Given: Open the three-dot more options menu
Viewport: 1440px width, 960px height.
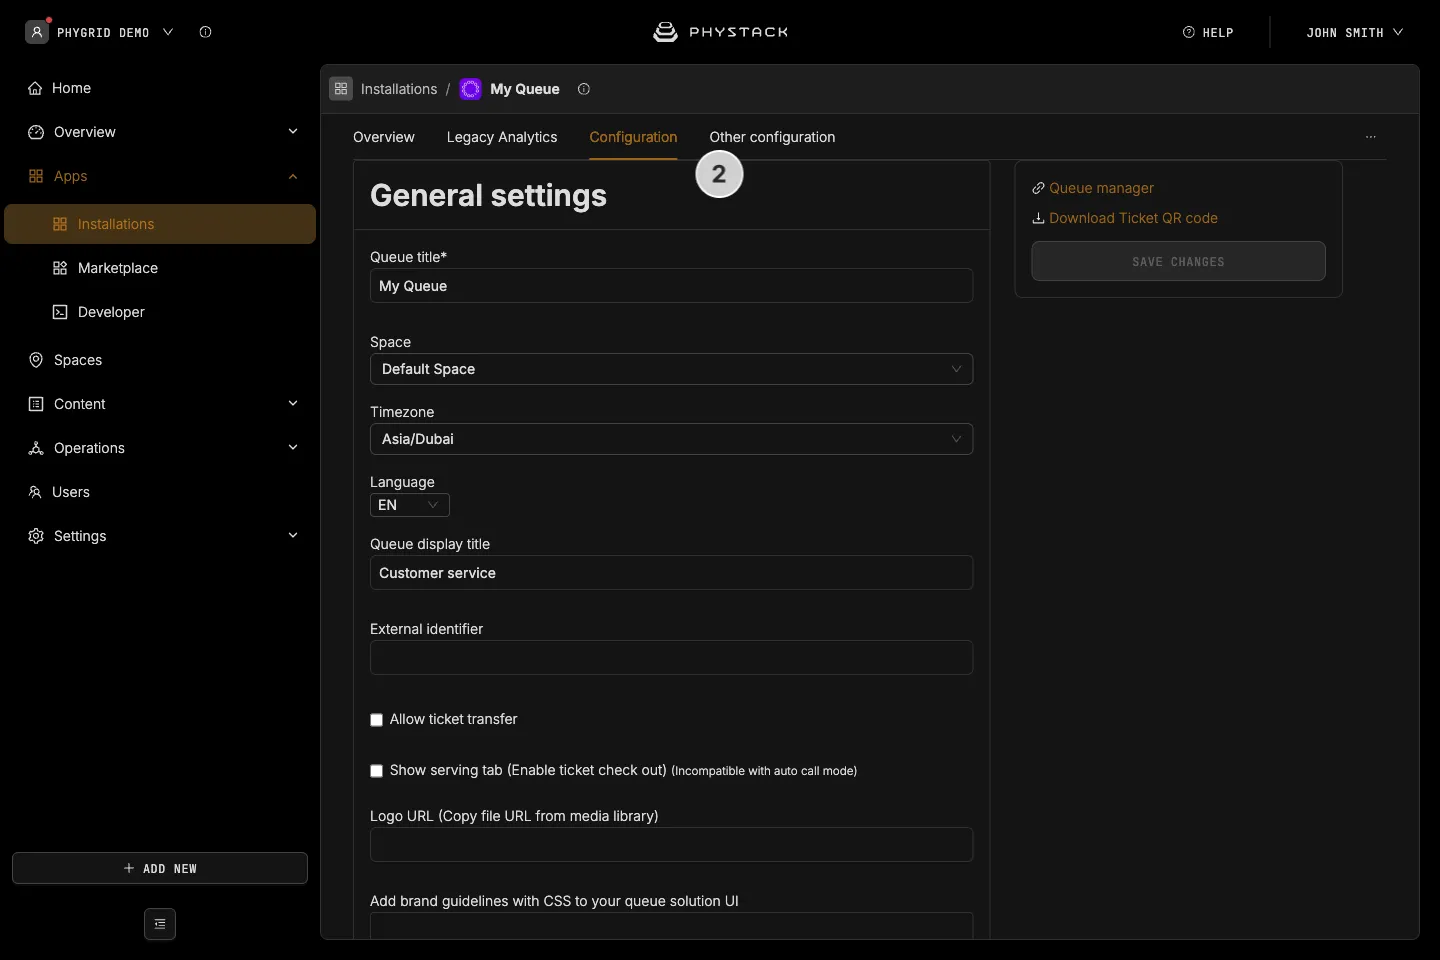Looking at the screenshot, I should [x=1371, y=137].
